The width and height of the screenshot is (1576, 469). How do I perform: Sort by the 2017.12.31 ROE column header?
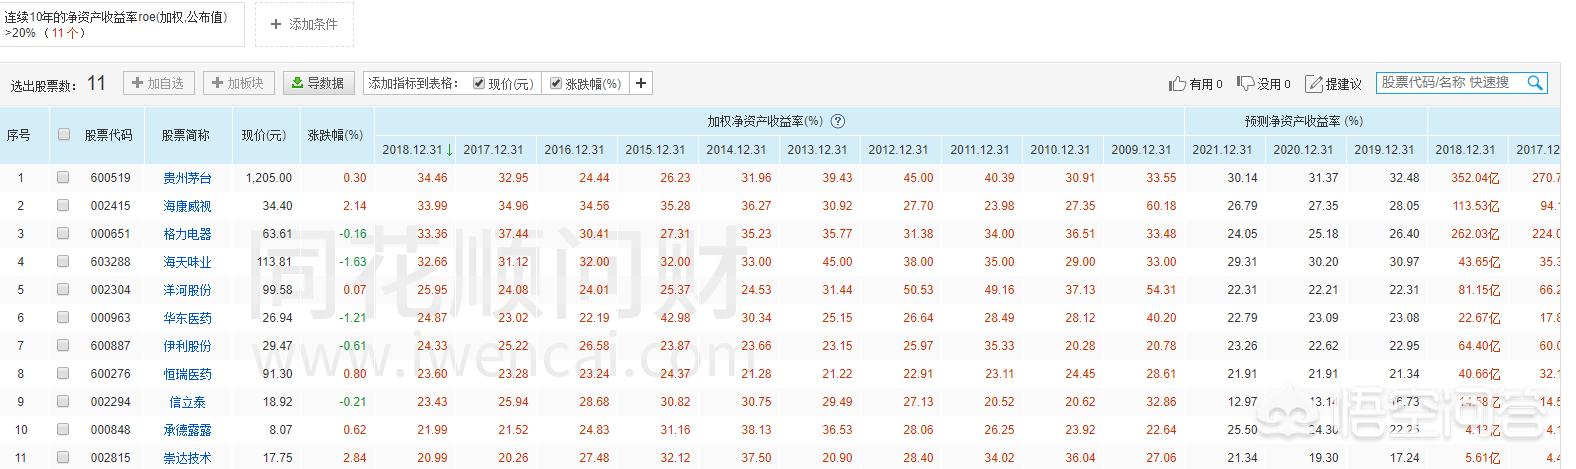point(493,150)
